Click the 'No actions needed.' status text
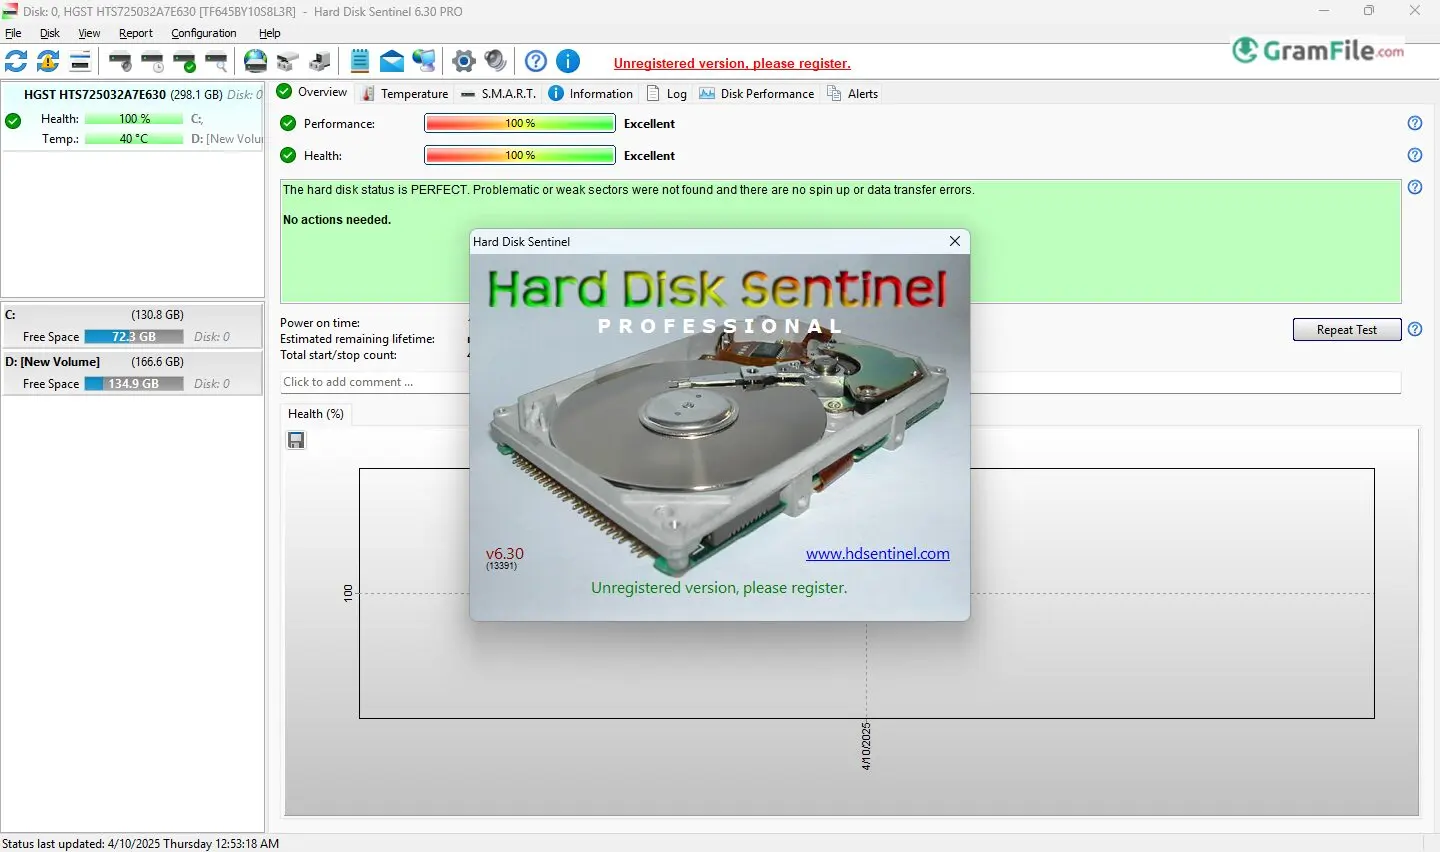This screenshot has height=852, width=1440. click(x=337, y=220)
